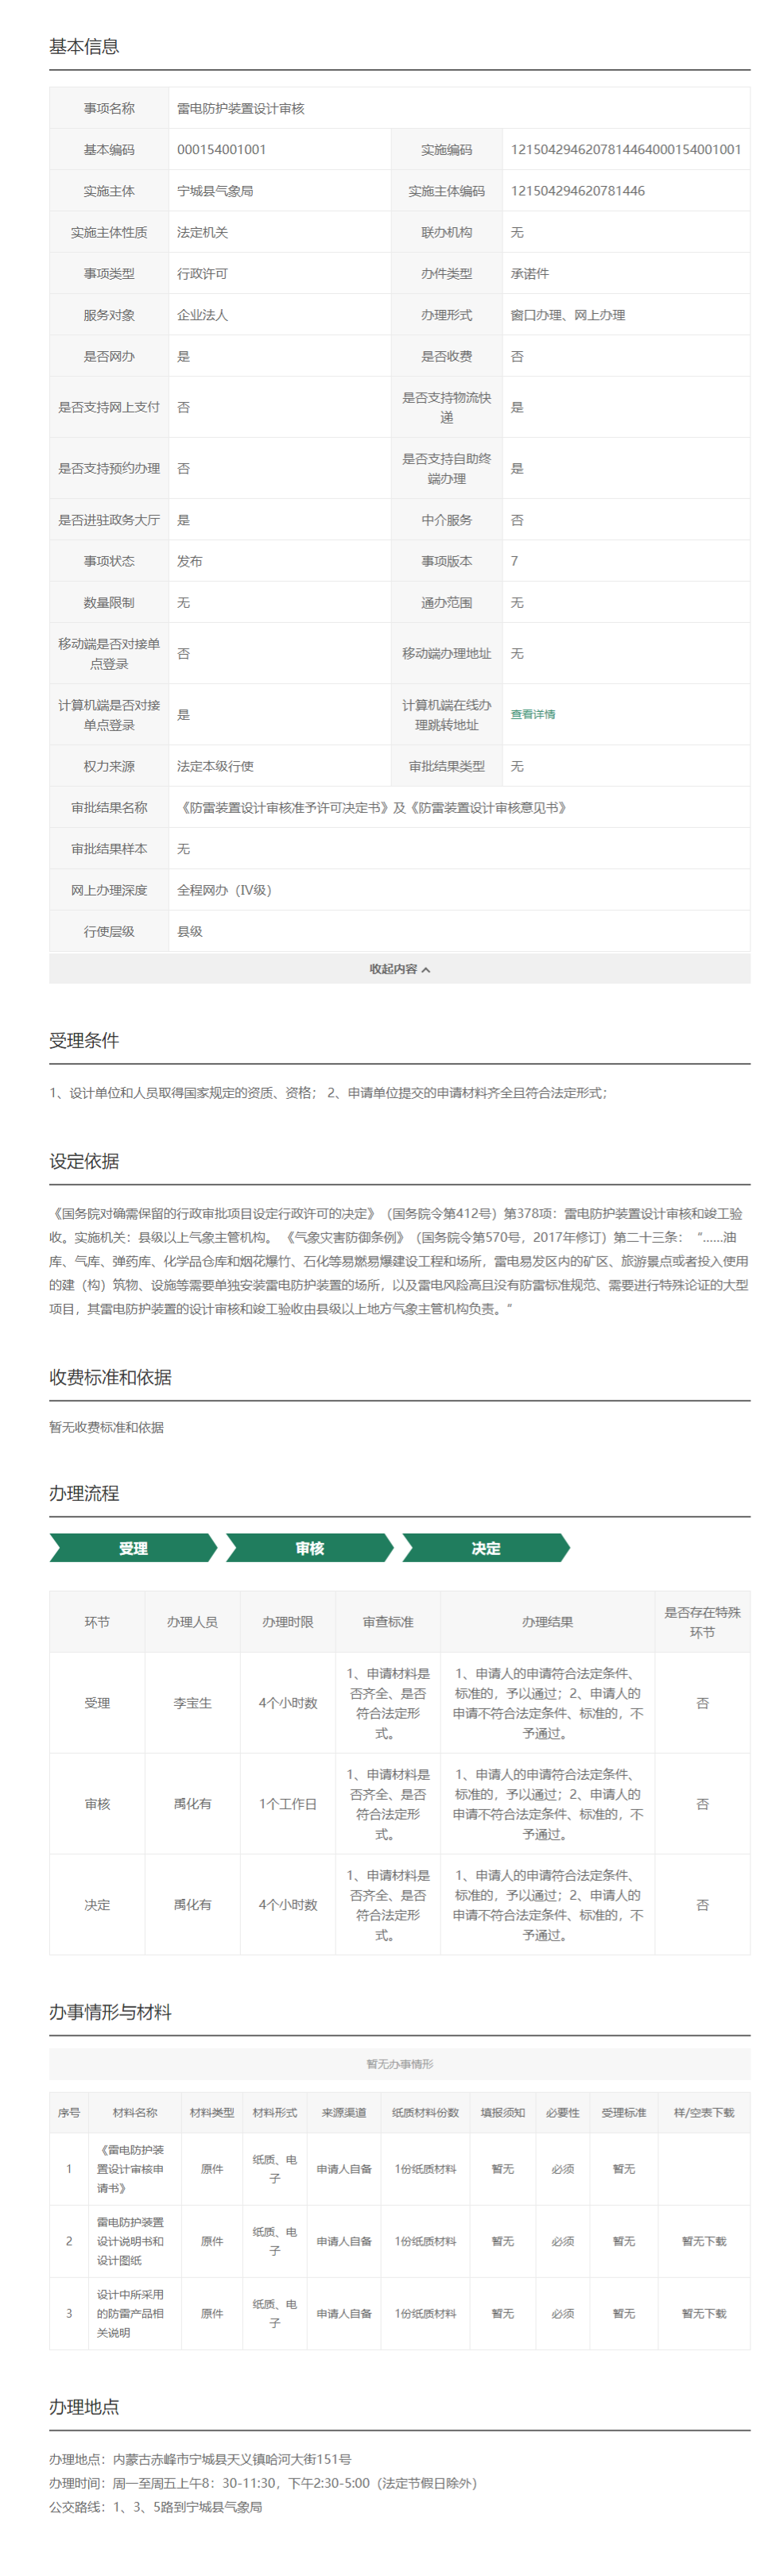Click the label 是否支持自助终端办理
Viewport: 768px width, 2576px height.
[x=446, y=468]
